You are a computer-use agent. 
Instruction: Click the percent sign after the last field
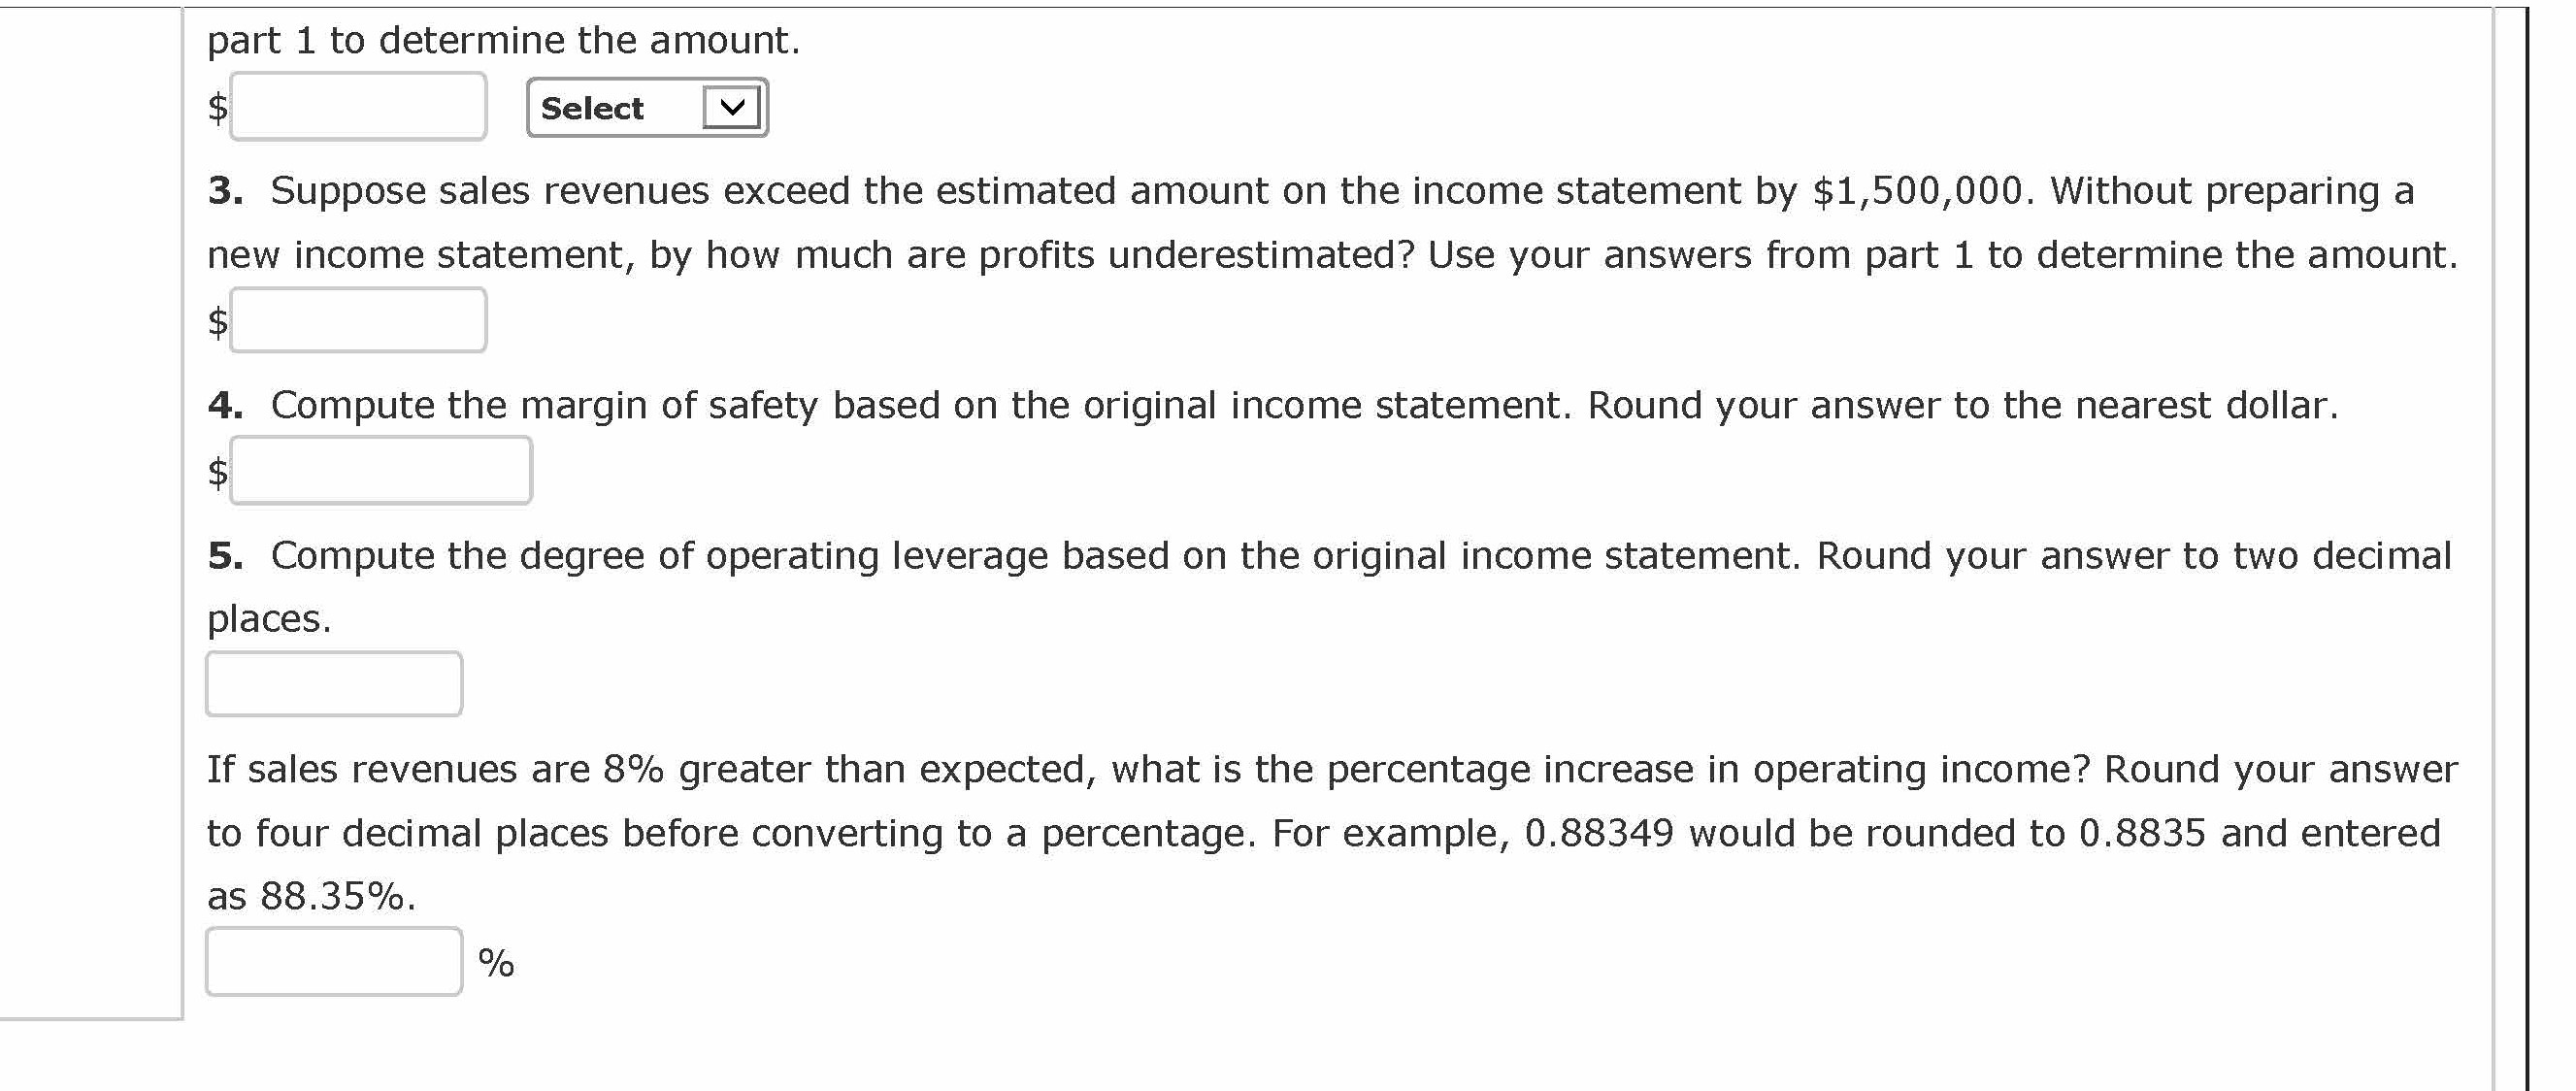coord(496,963)
